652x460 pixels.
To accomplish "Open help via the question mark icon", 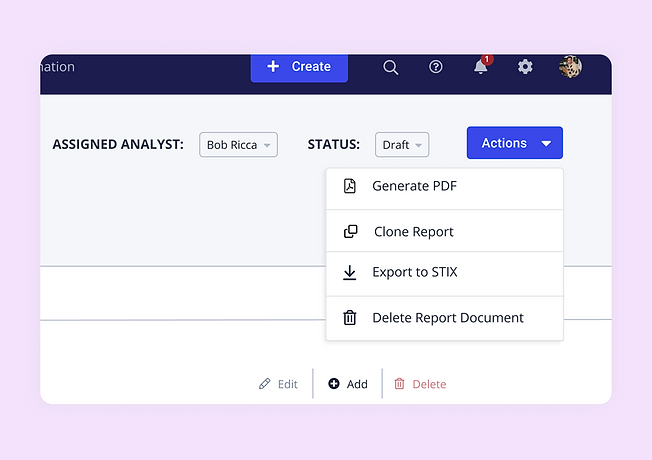I will tap(435, 67).
